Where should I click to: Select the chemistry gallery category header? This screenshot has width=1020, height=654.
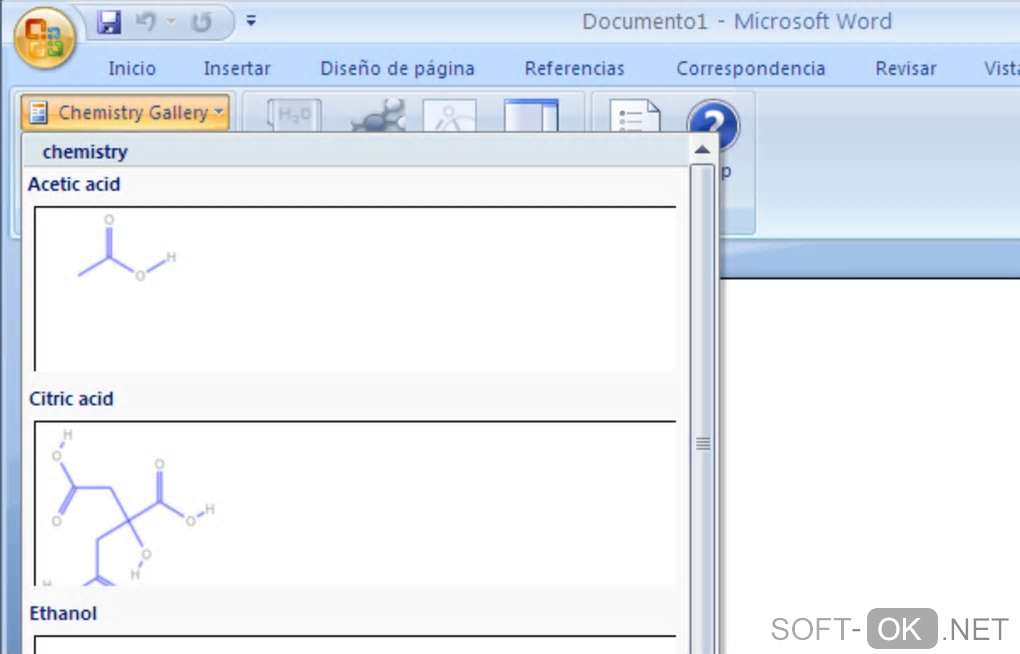pyautogui.click(x=355, y=152)
